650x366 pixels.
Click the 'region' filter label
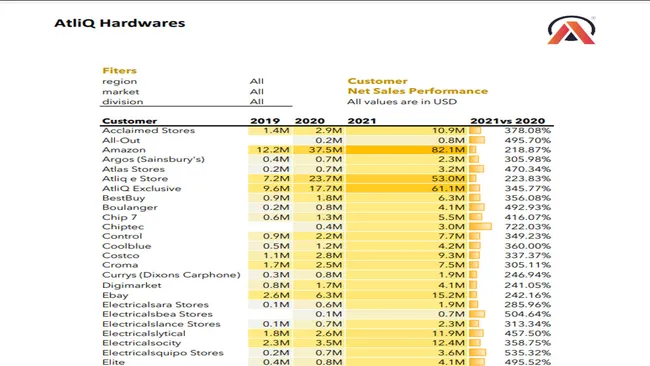click(119, 81)
